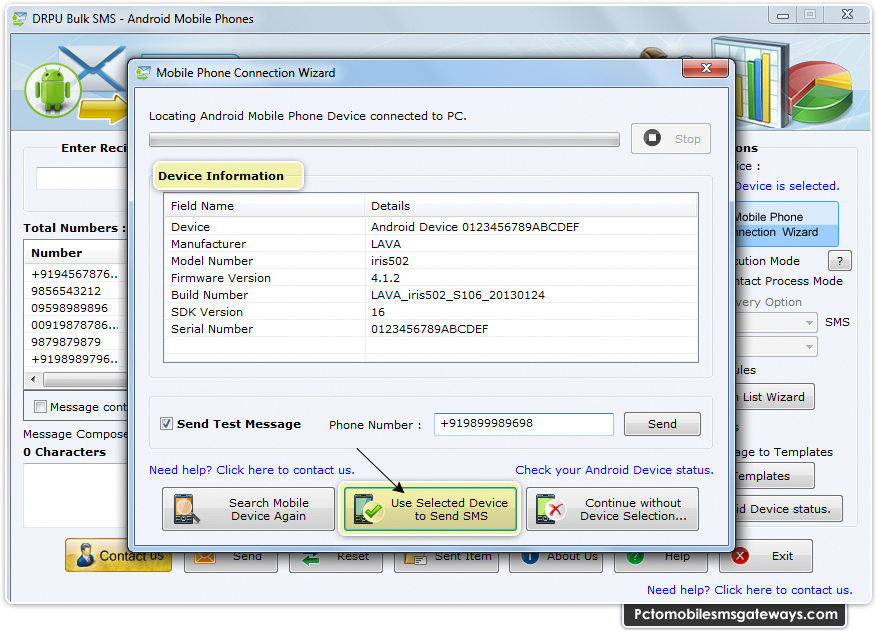Click the wizard title bar envelope icon
The image size is (877, 631).
pos(143,73)
